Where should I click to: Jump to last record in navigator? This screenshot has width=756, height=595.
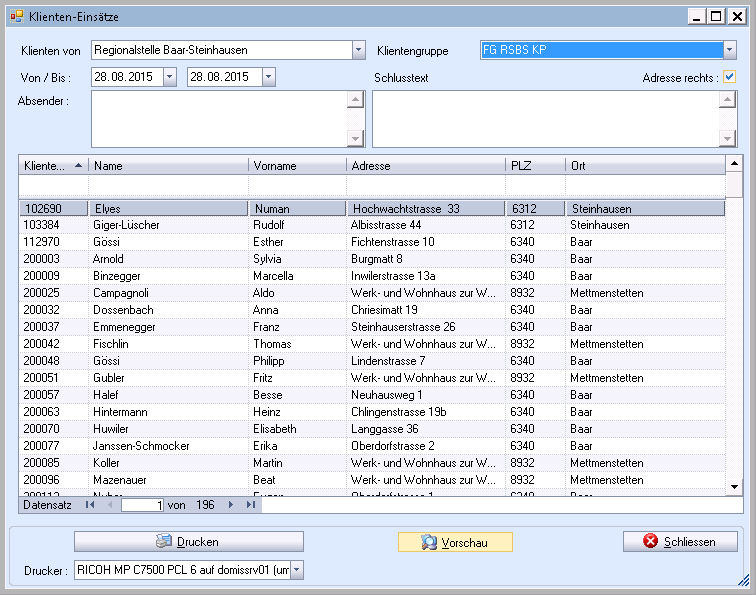(x=250, y=505)
